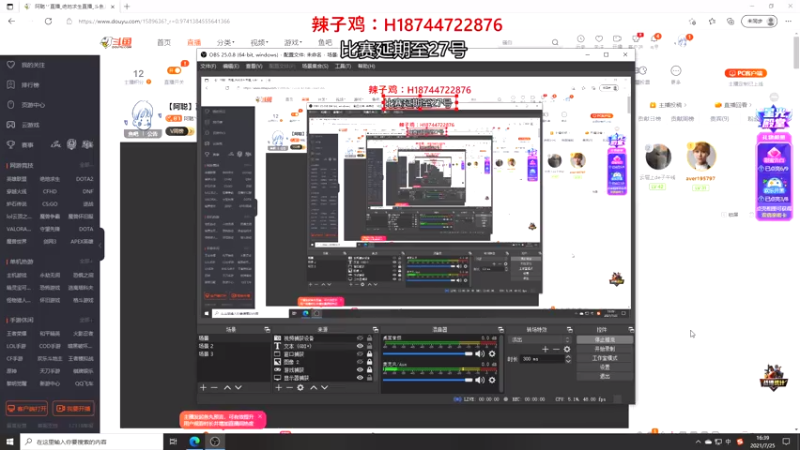The image size is (800, 450).
Task: Open the scene transition type dropdown
Action: [x=540, y=340]
